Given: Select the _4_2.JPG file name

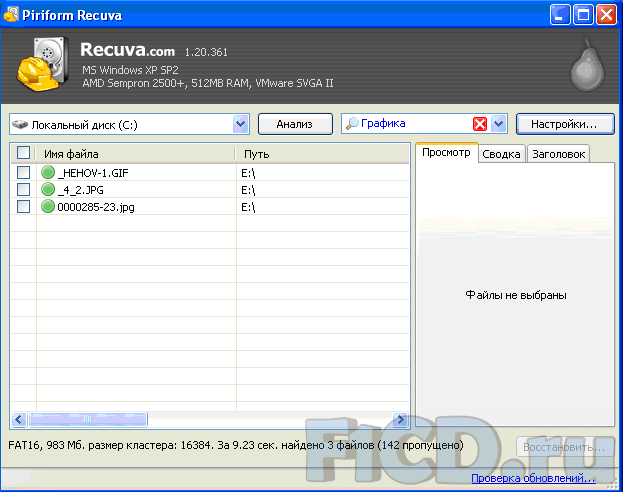Looking at the screenshot, I should pos(81,190).
